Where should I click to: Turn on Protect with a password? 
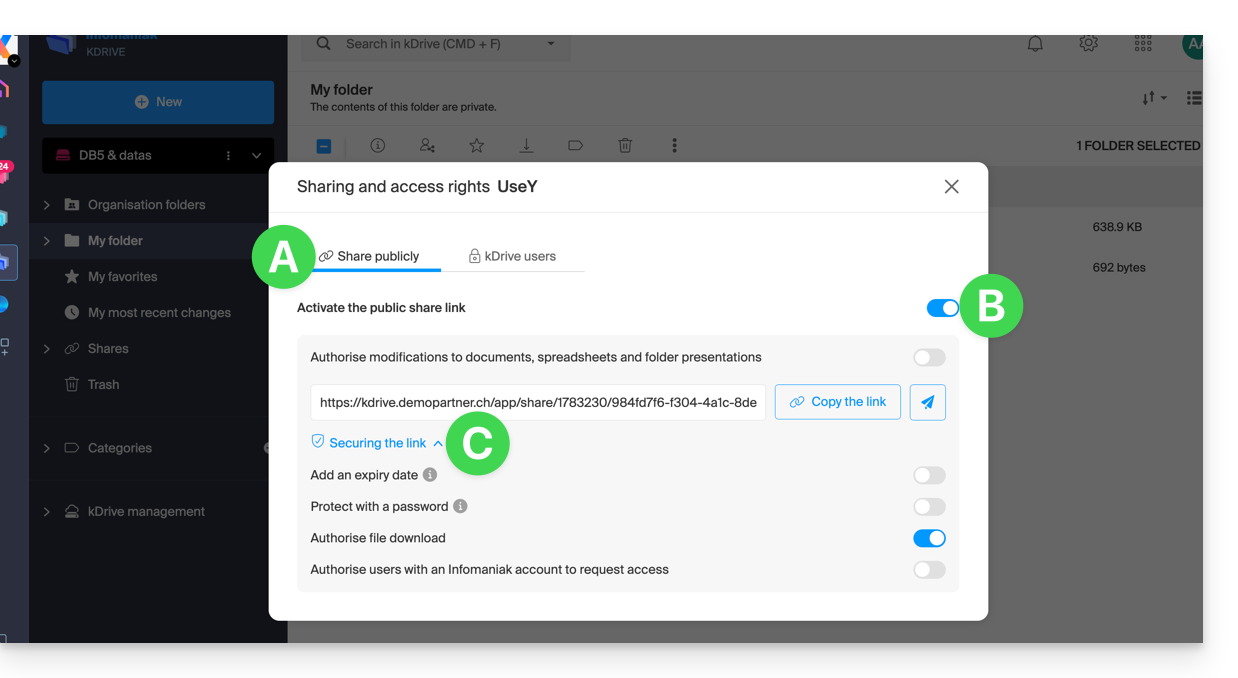[929, 507]
